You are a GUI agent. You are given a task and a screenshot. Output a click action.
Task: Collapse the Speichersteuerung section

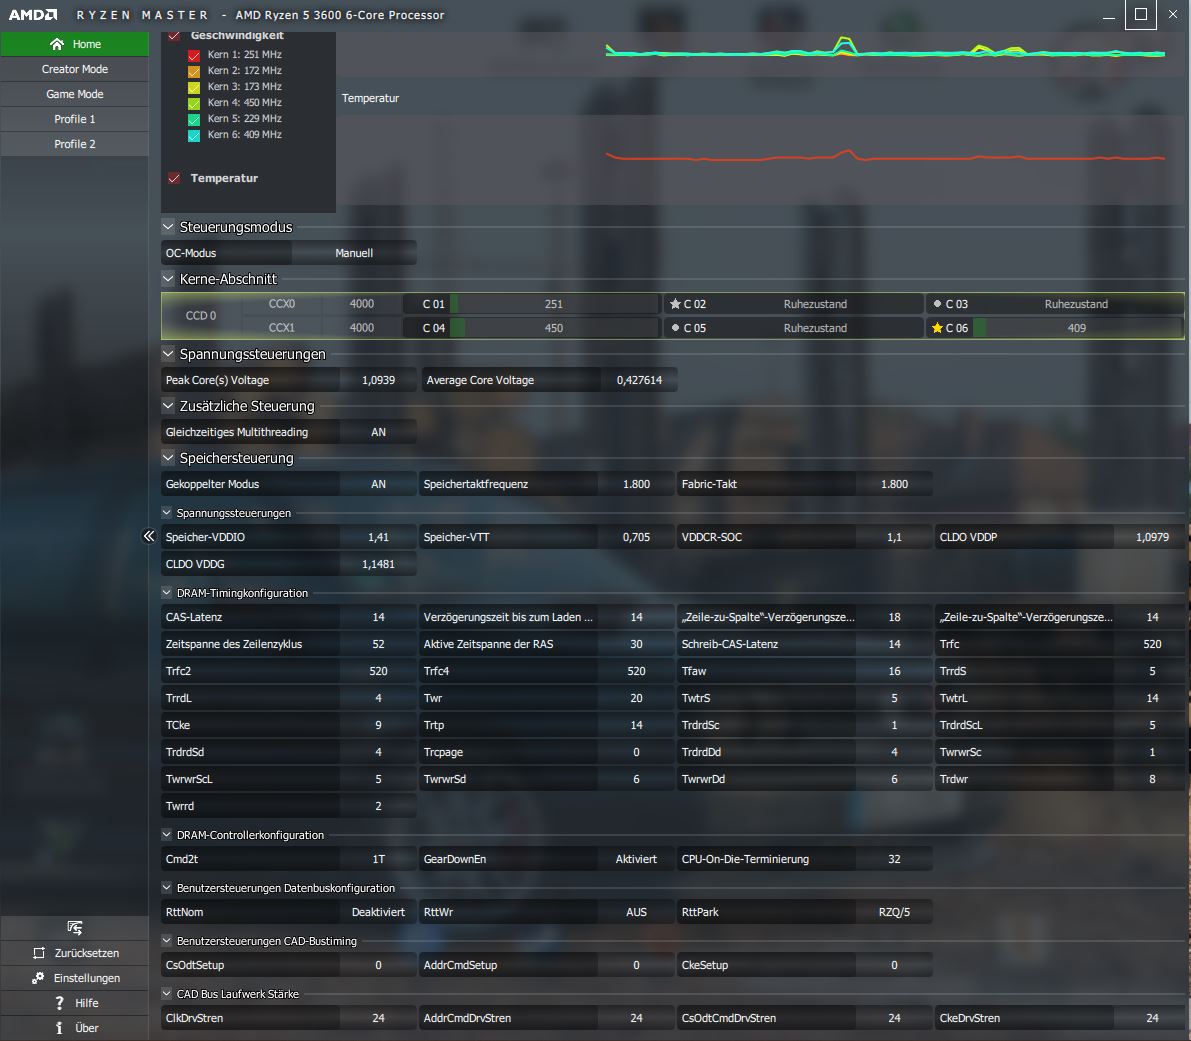[x=168, y=457]
